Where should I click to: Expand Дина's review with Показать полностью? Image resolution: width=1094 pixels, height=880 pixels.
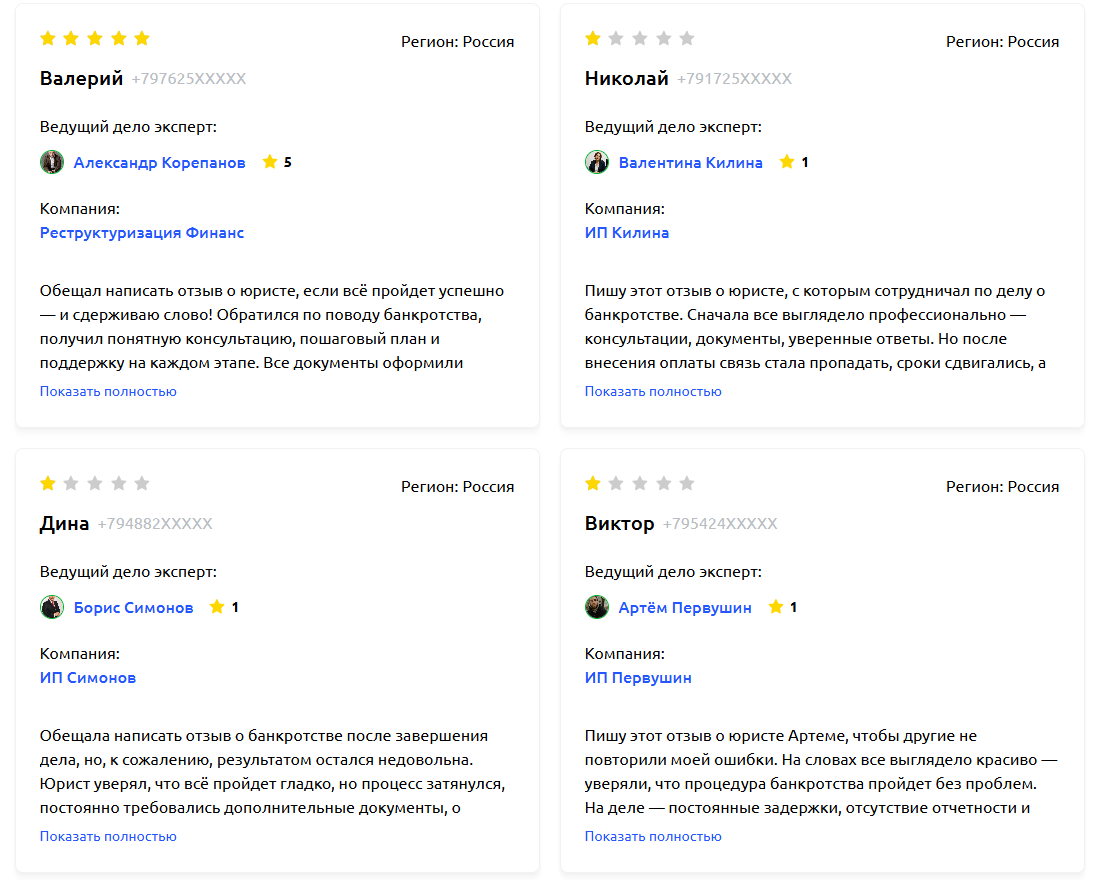pos(107,837)
